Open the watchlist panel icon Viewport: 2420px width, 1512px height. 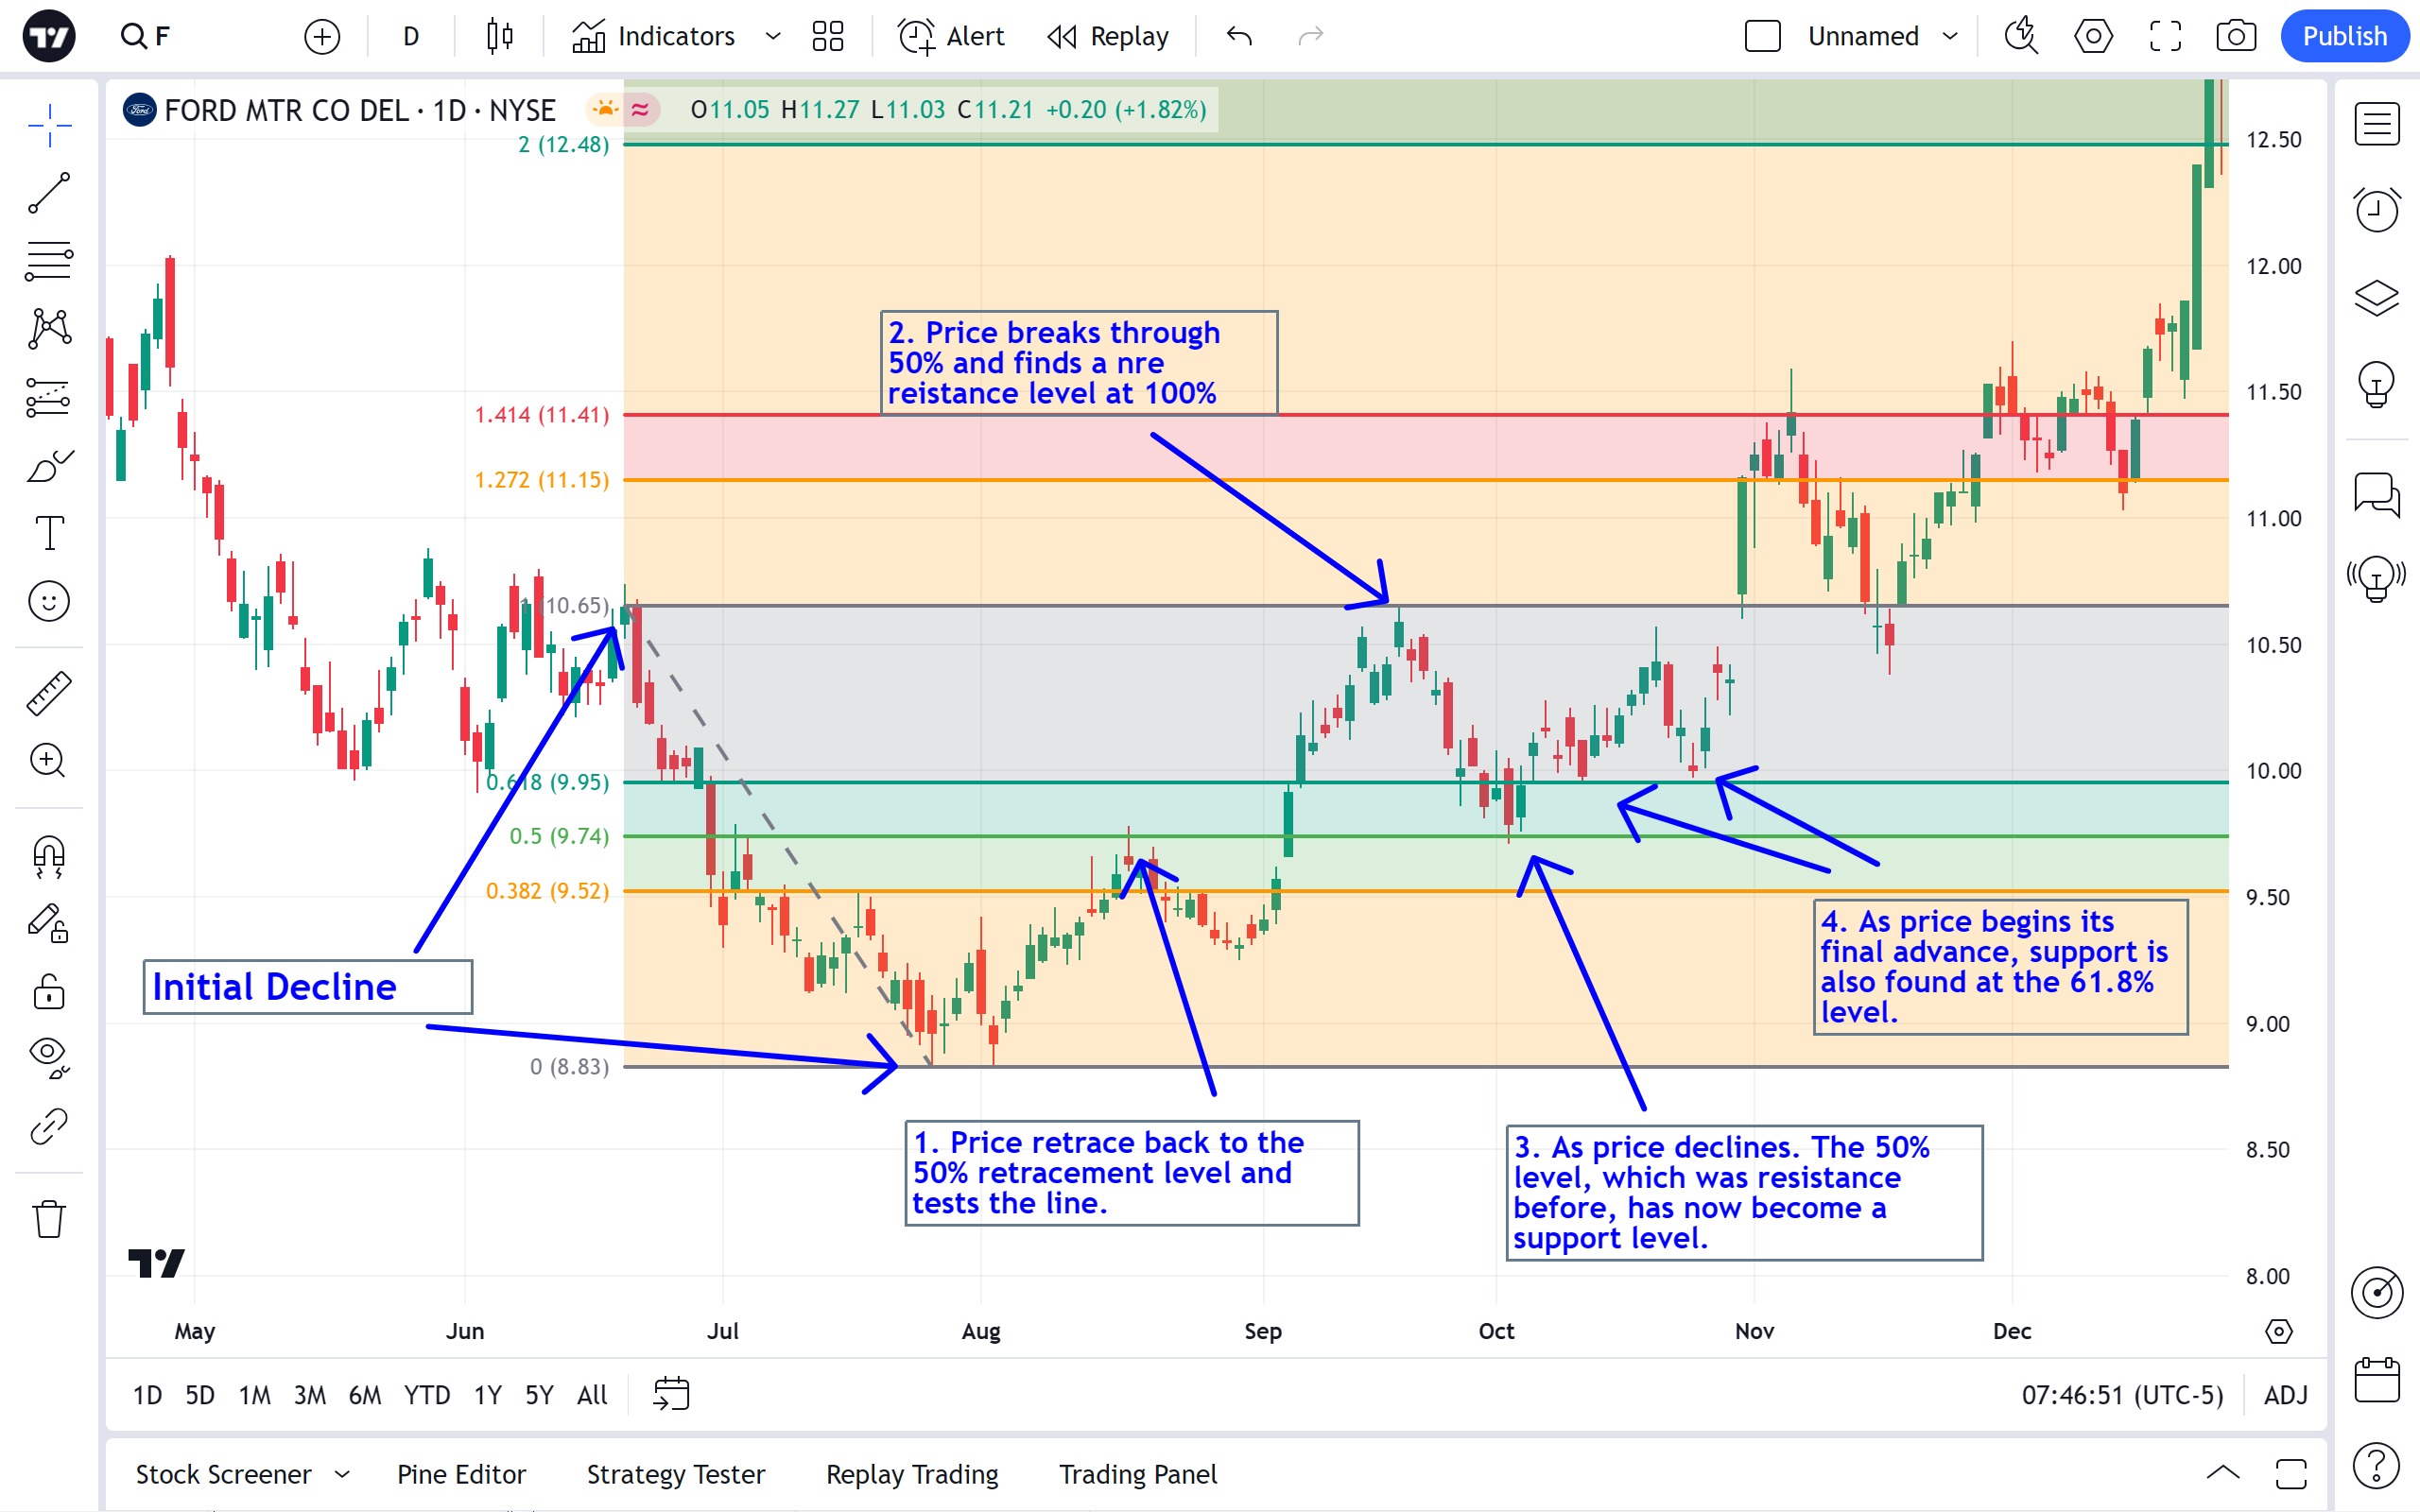pos(2376,124)
